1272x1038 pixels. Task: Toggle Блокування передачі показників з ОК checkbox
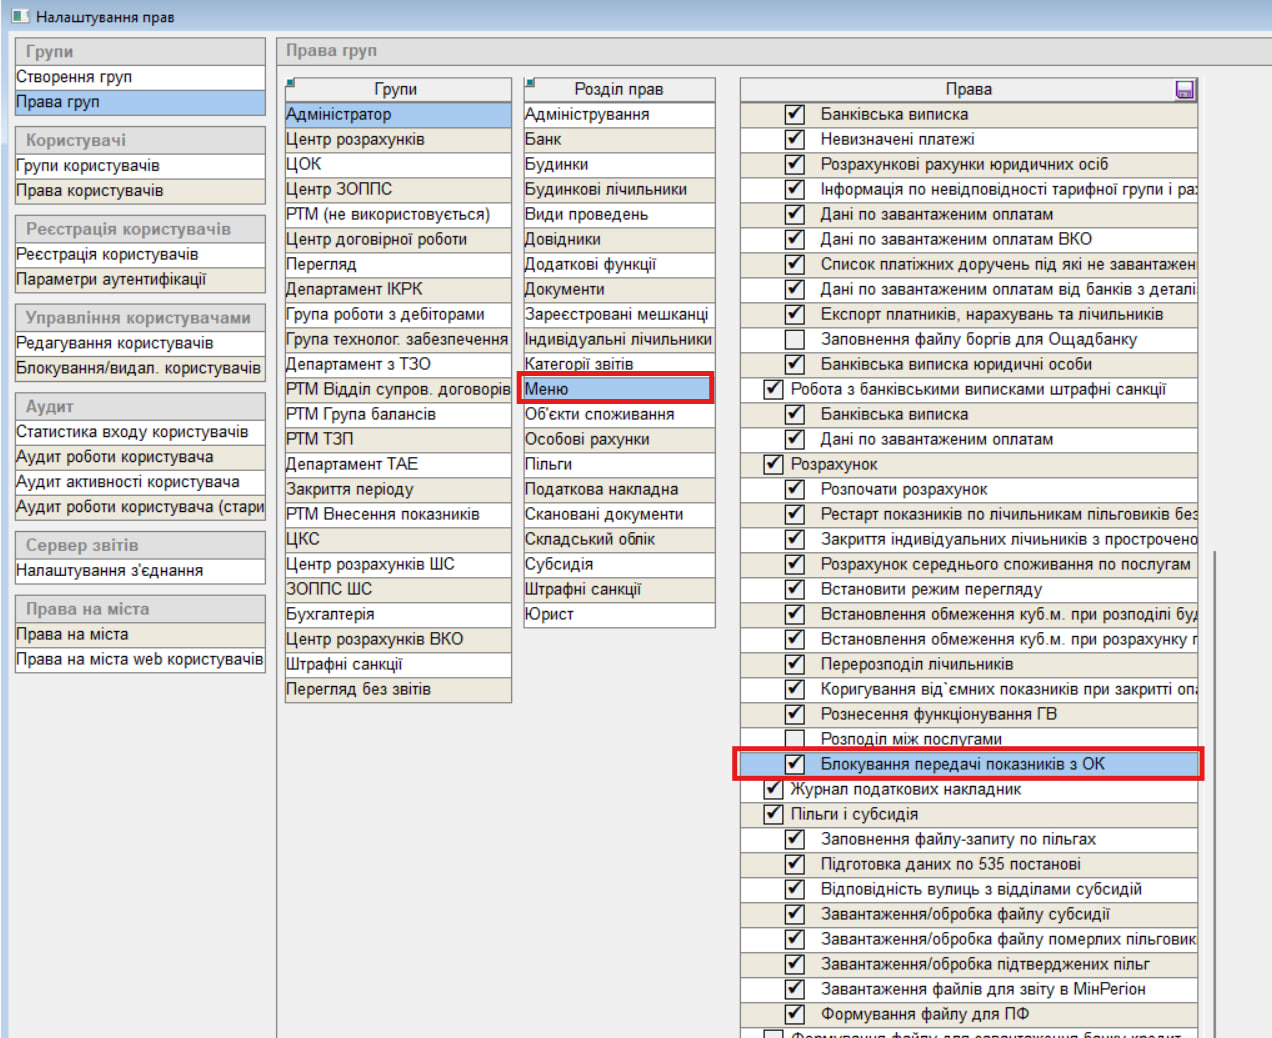pyautogui.click(x=794, y=764)
